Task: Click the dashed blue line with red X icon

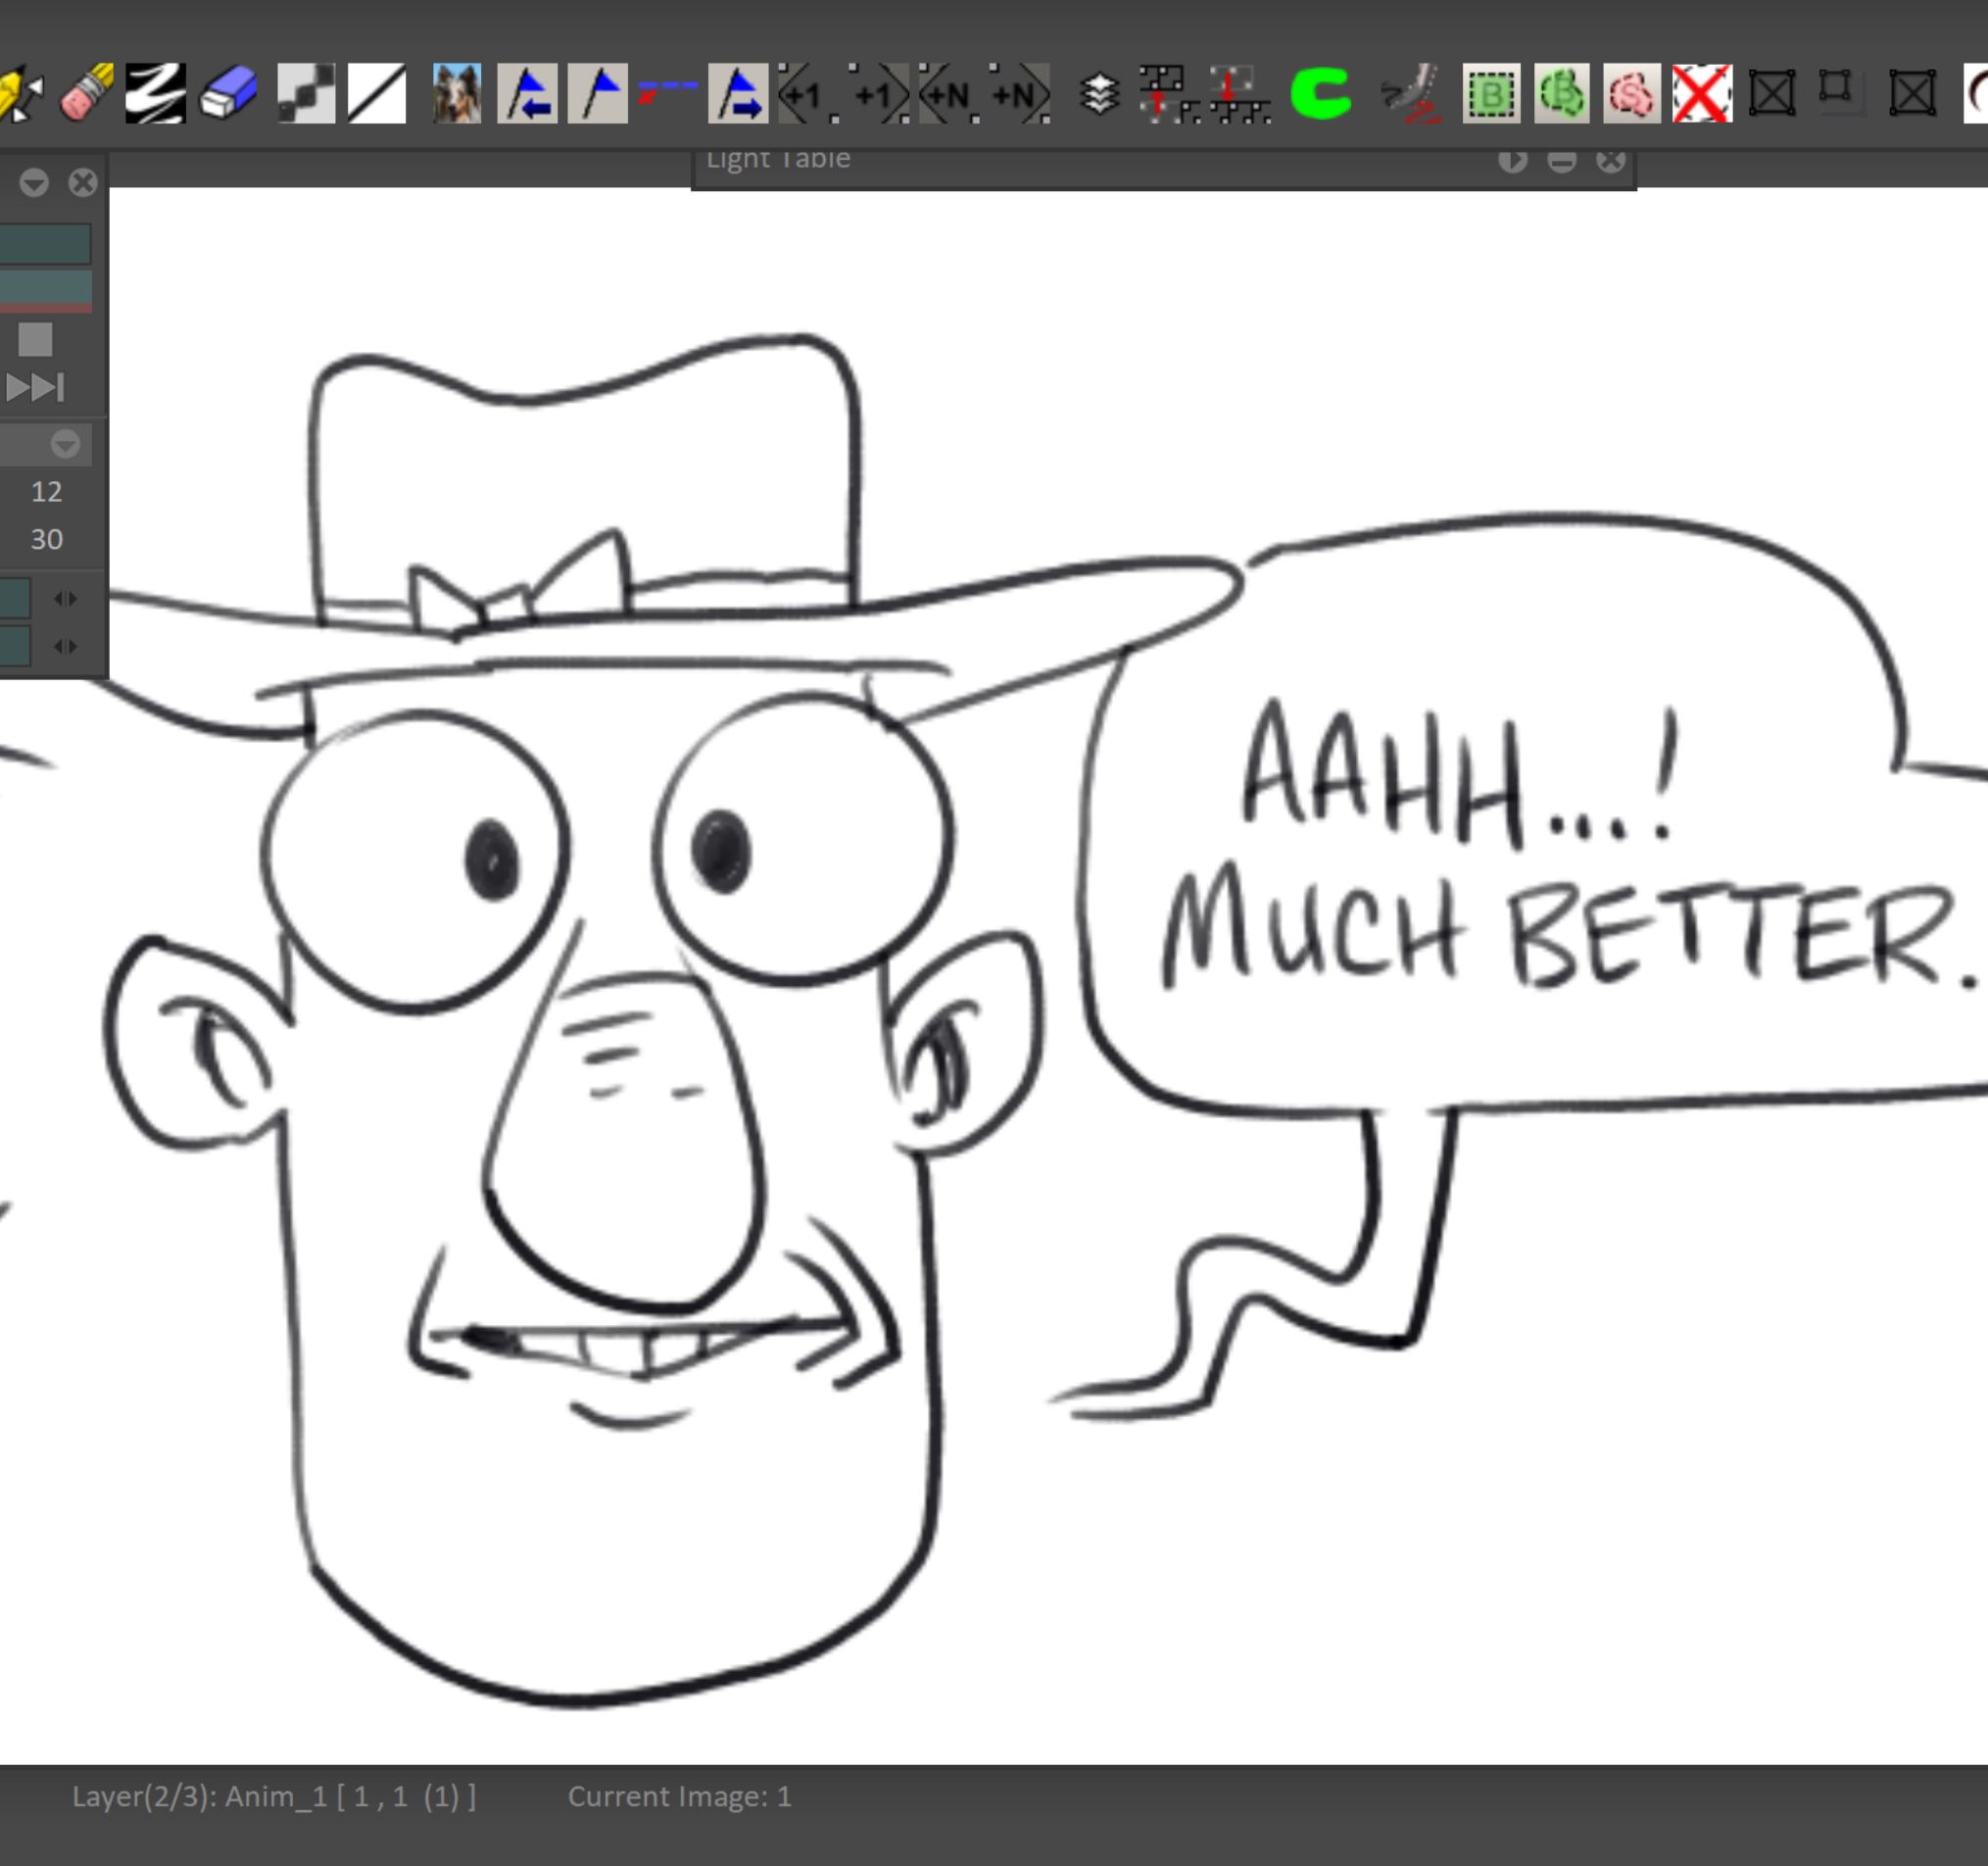Action: pyautogui.click(x=667, y=92)
